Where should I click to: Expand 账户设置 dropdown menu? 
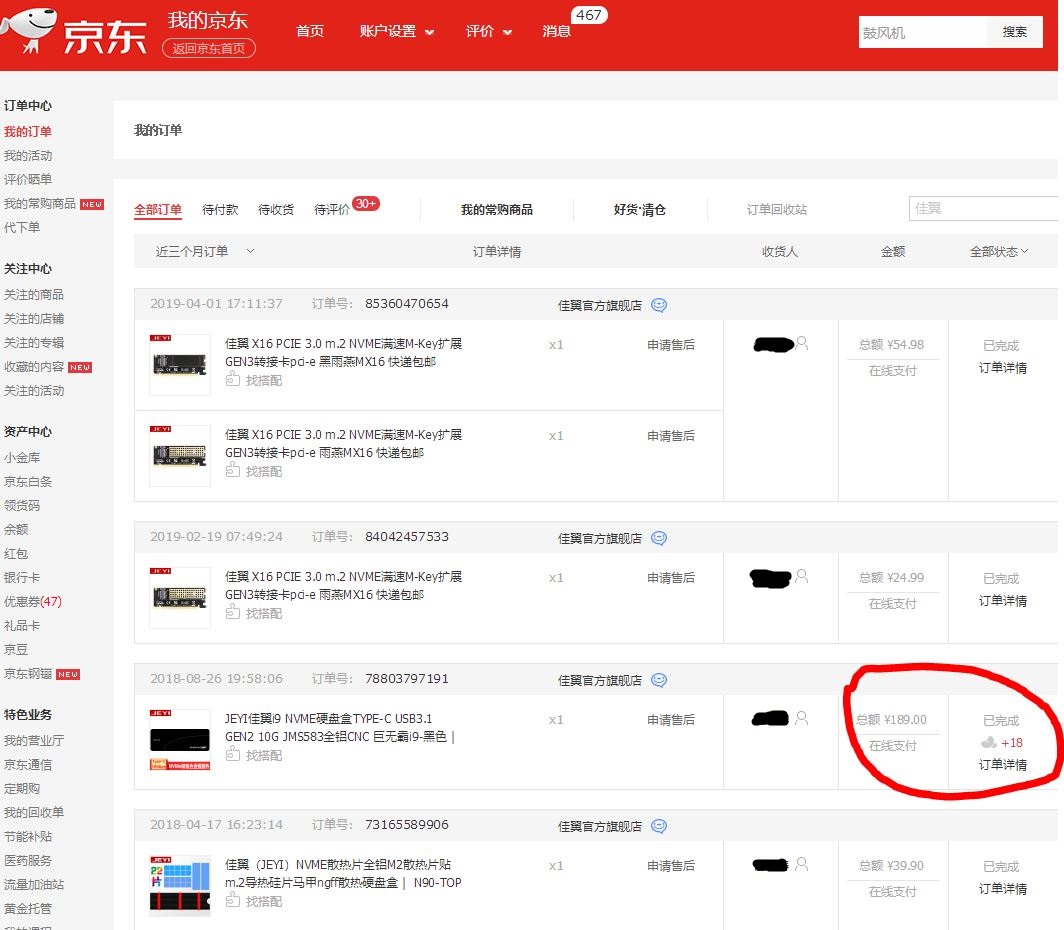click(396, 31)
